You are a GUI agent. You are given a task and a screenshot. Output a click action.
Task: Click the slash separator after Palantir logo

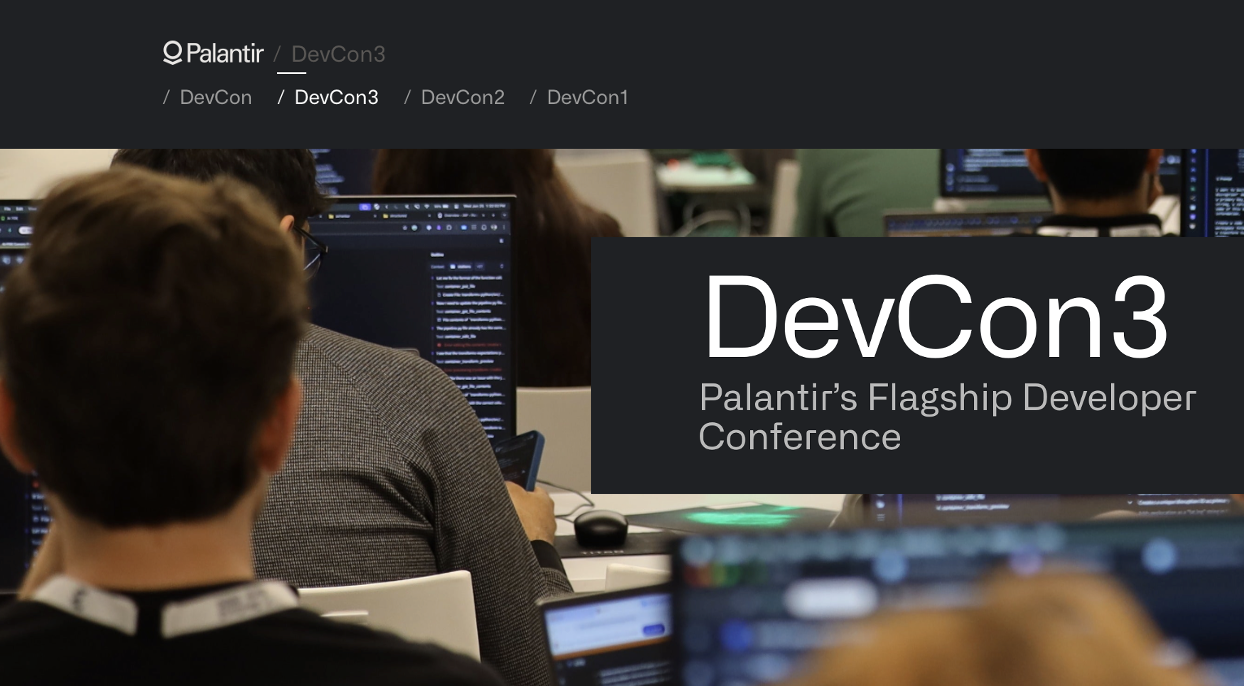pos(277,54)
